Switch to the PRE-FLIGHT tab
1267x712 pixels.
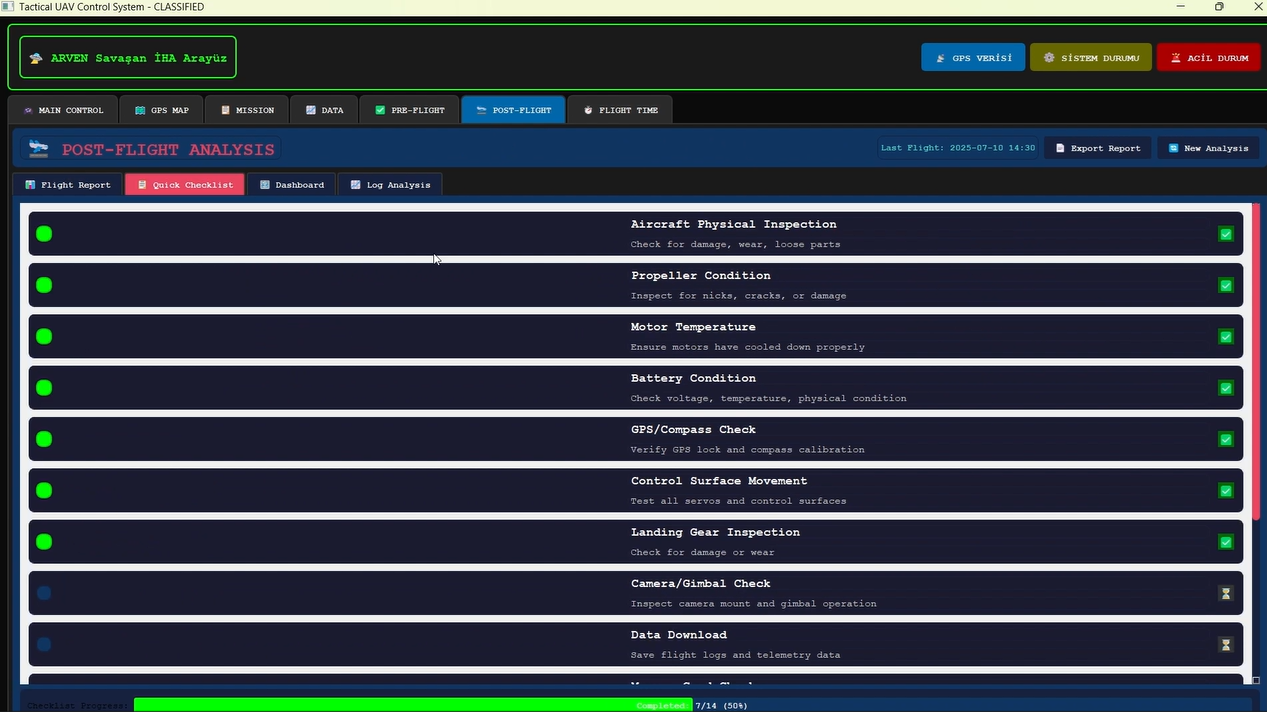click(410, 110)
